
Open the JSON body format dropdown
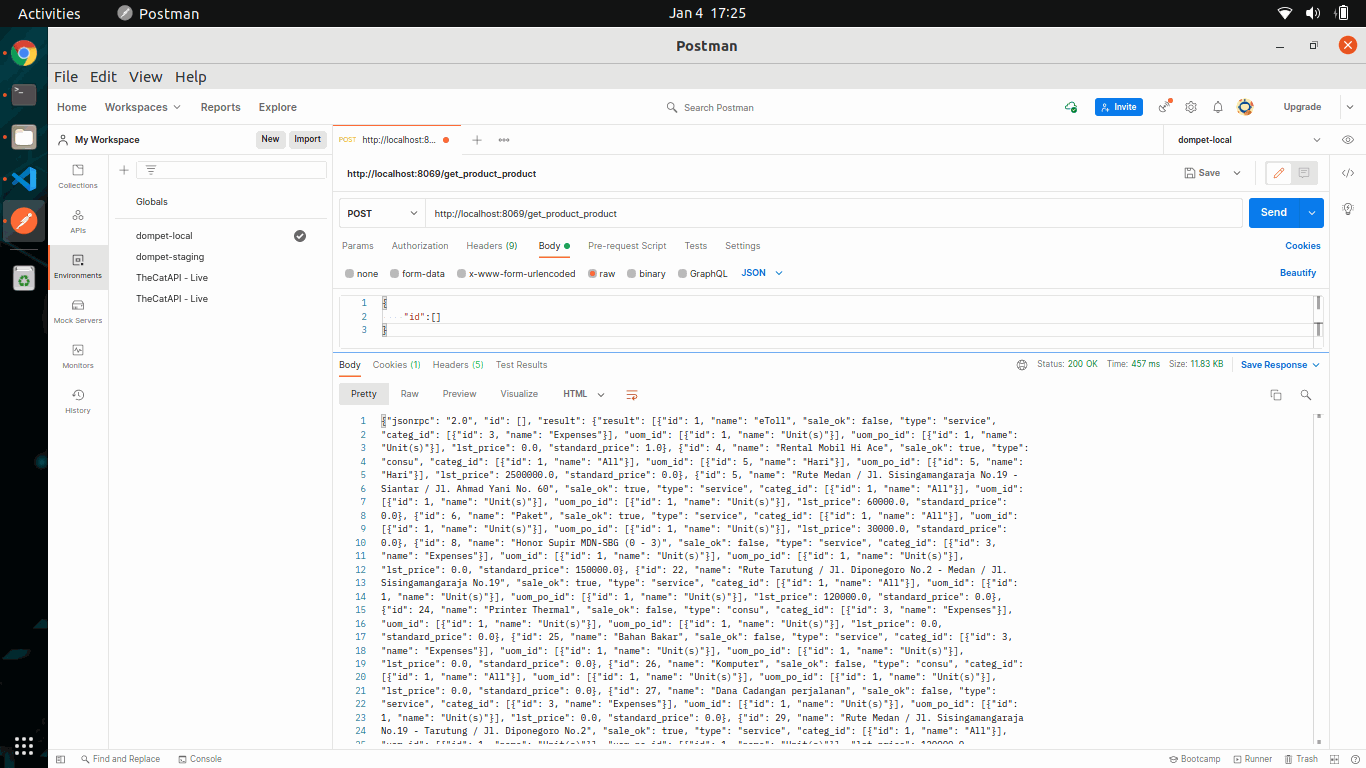tap(762, 273)
